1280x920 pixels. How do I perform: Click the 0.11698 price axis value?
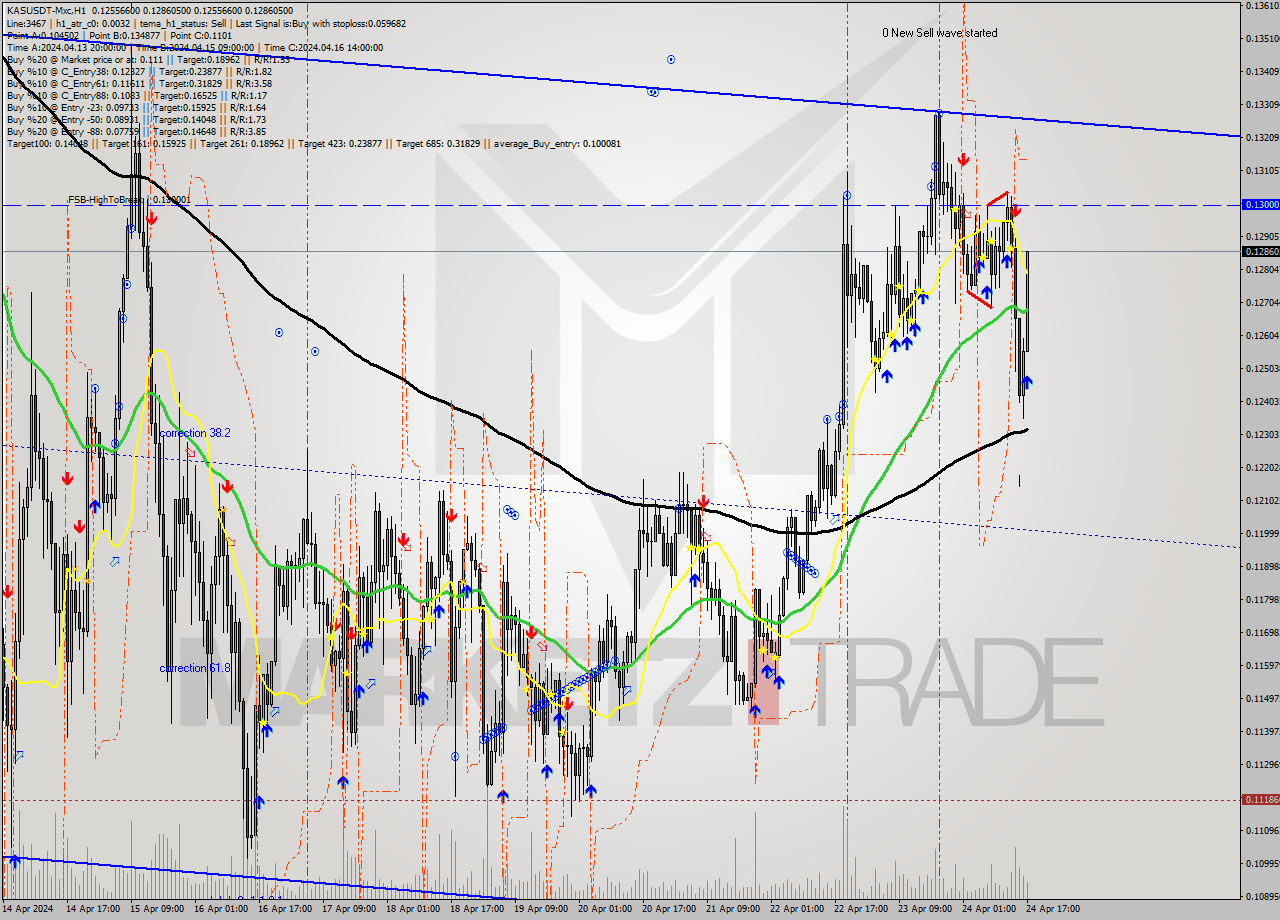1263,632
